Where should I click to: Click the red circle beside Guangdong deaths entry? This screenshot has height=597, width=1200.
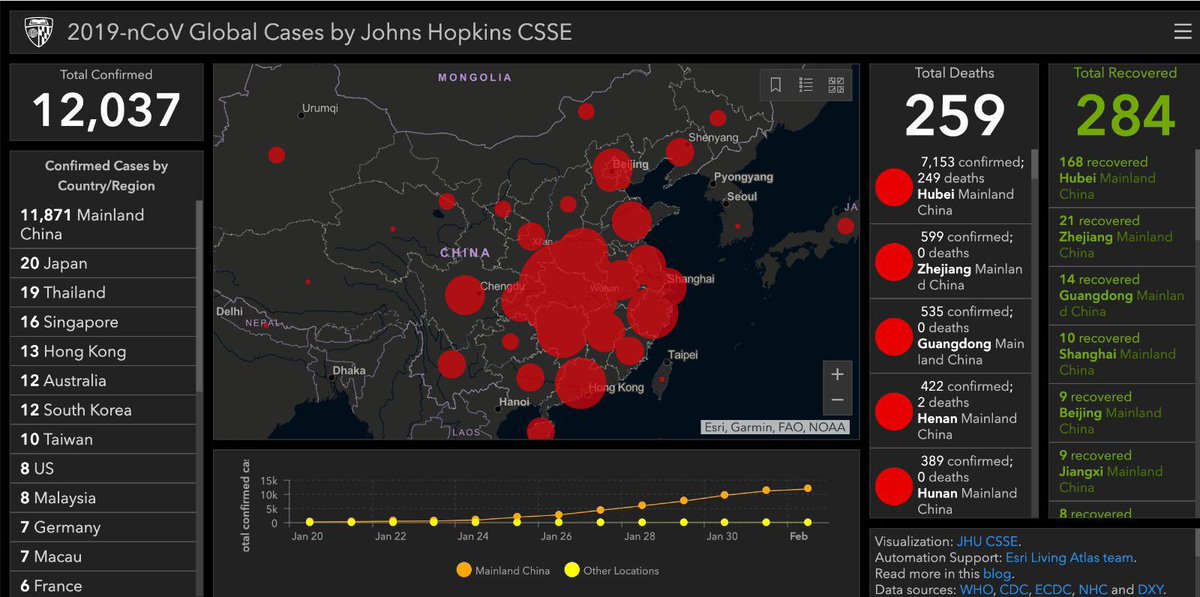893,336
